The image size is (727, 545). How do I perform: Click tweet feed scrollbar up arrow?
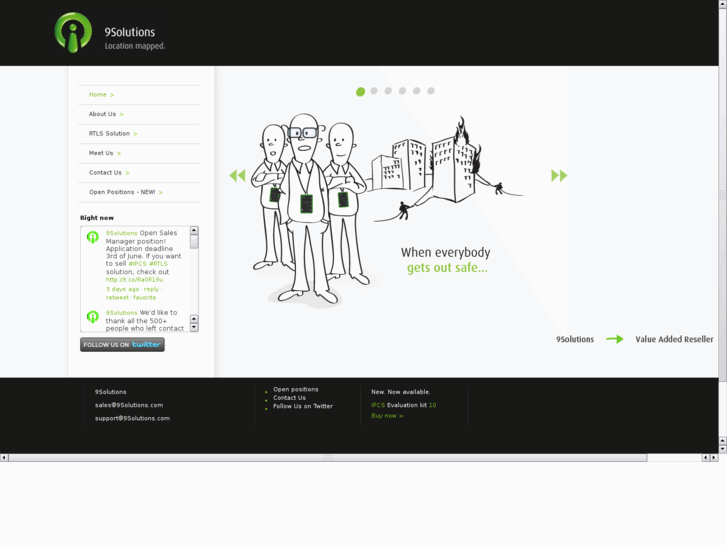pos(194,231)
